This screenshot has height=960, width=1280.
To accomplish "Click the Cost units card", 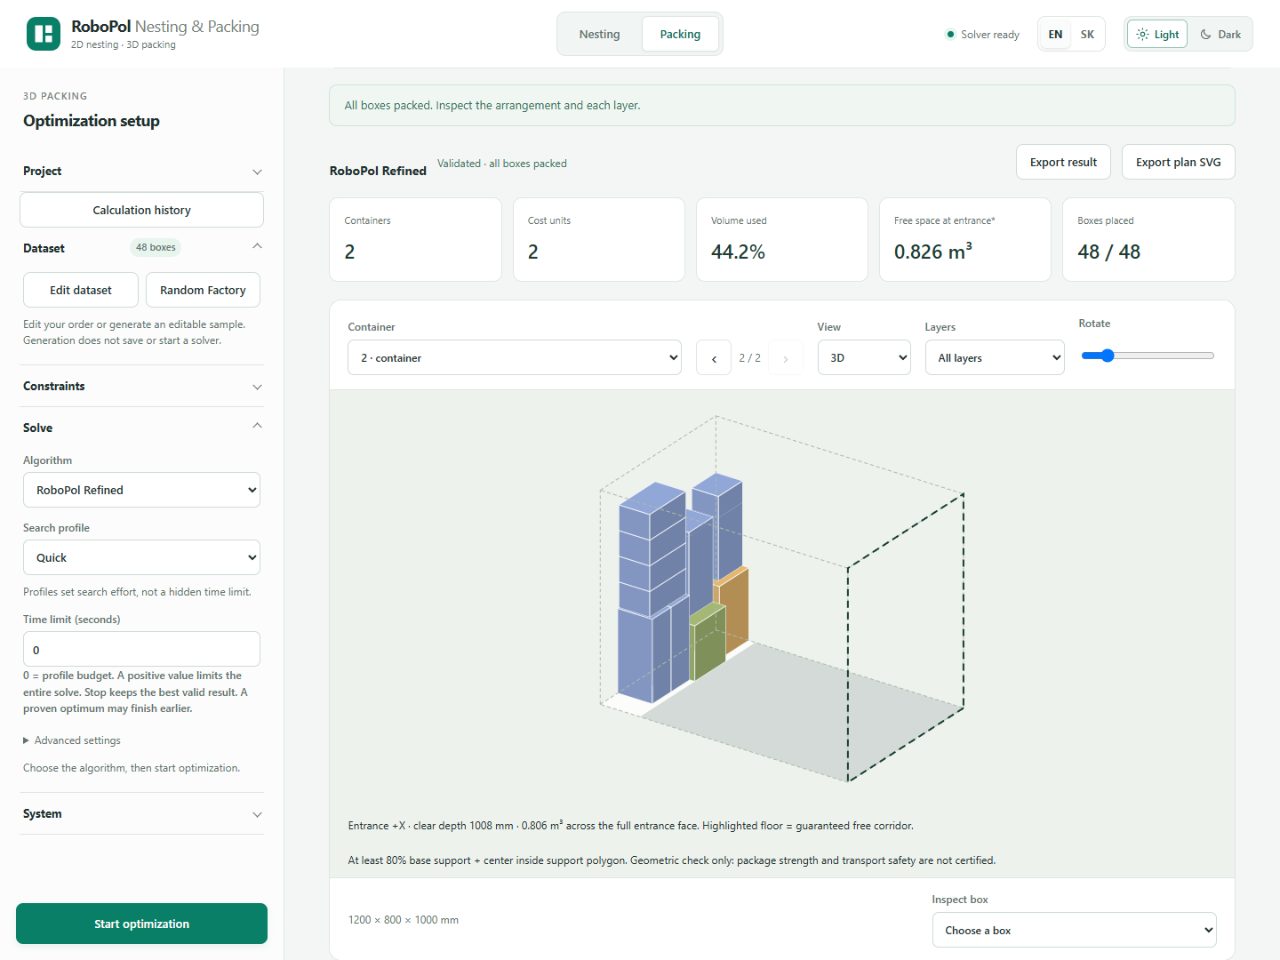I will click(x=599, y=240).
